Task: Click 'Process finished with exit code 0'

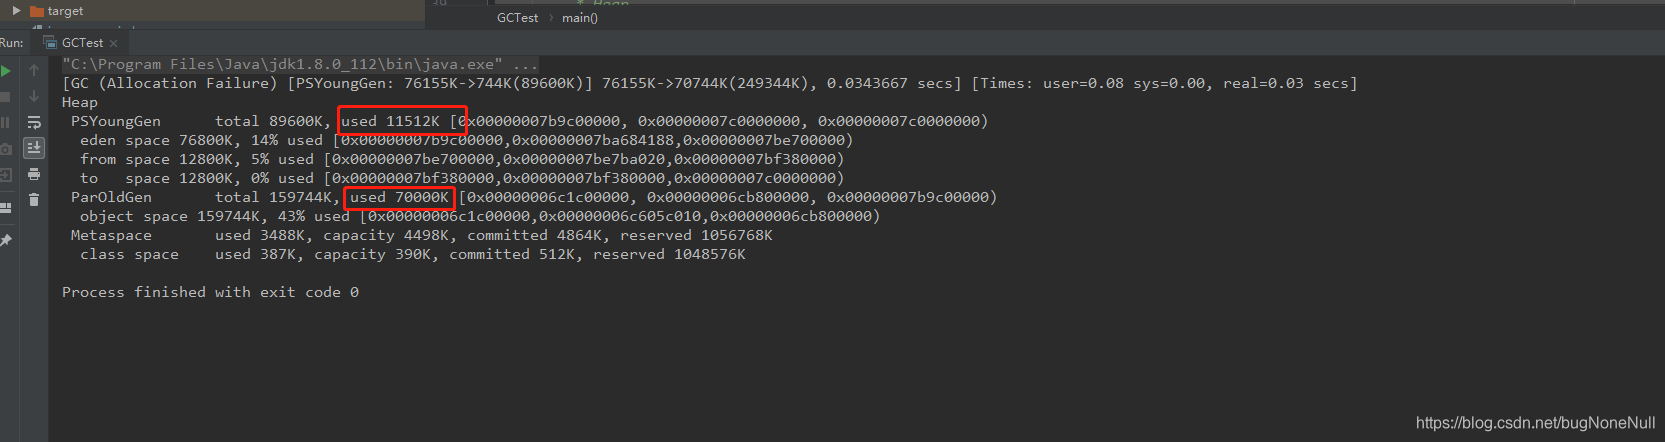Action: point(210,292)
